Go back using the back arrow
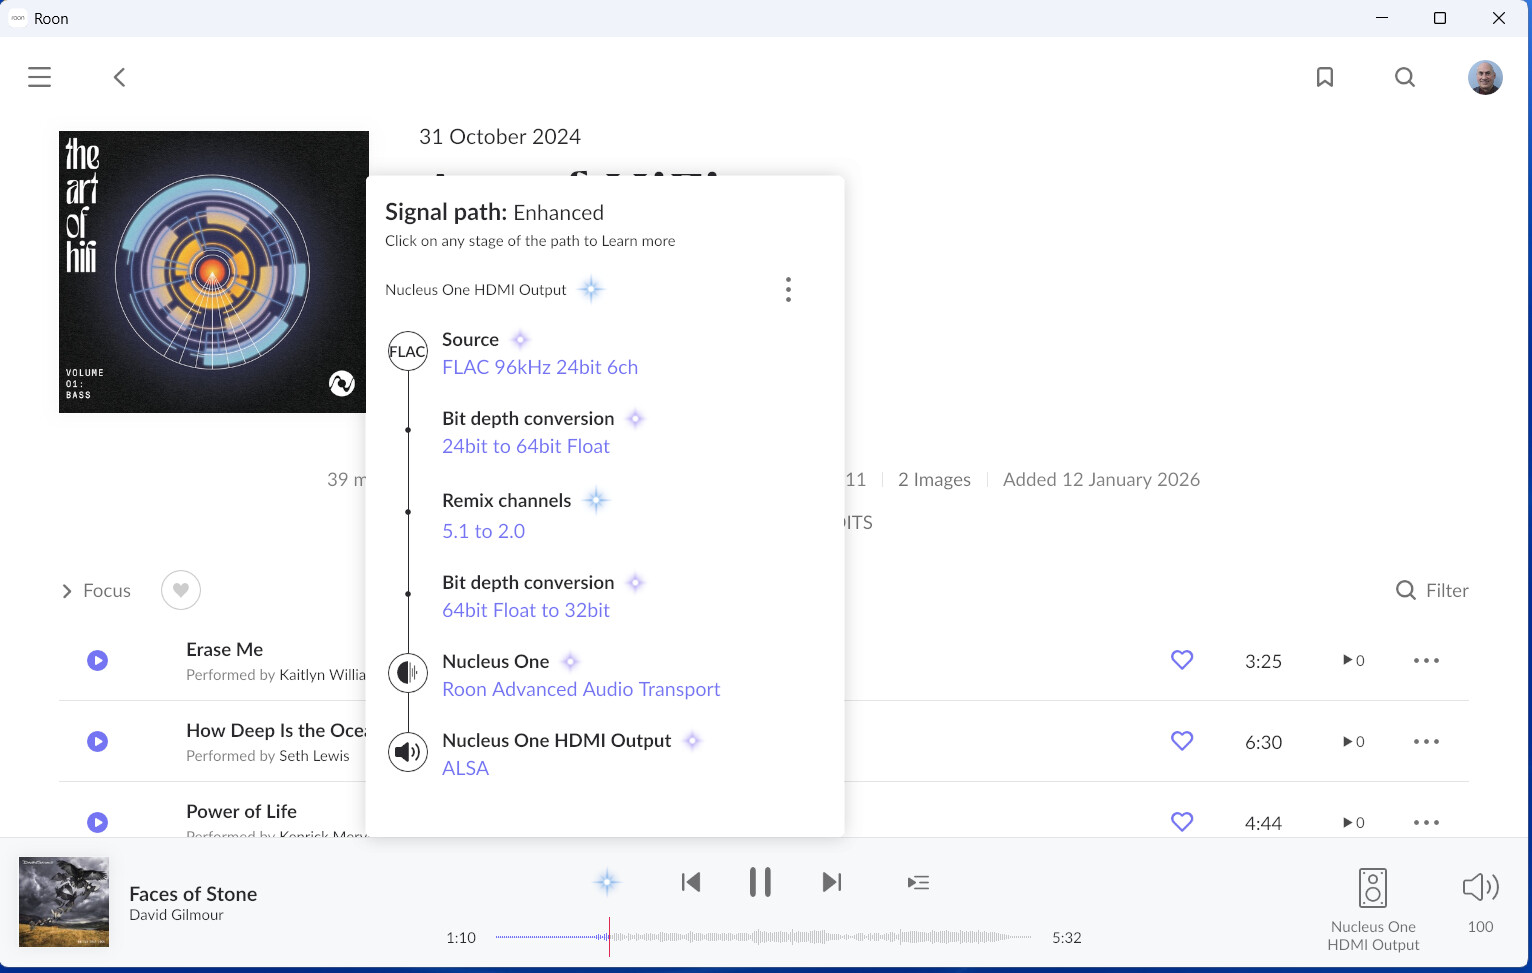The height and width of the screenshot is (973, 1532). 119,77
